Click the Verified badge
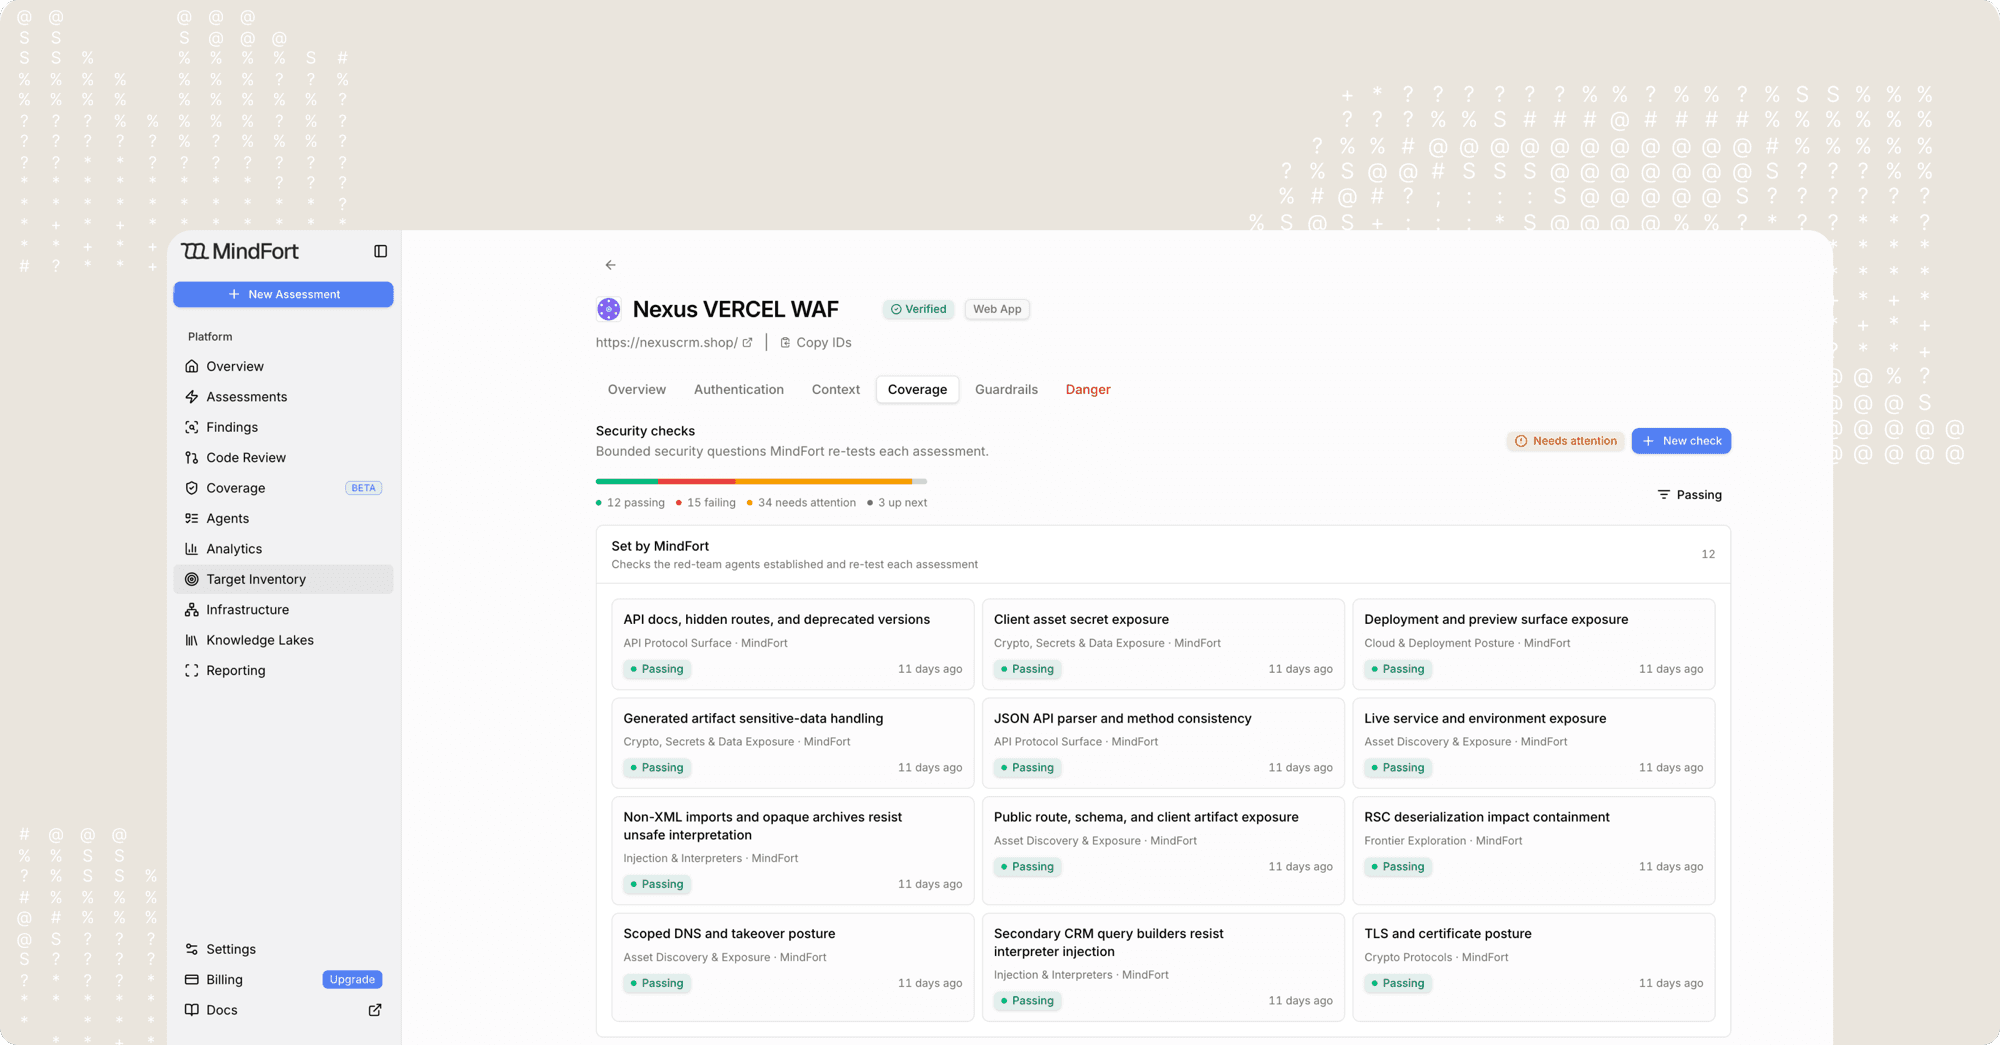The height and width of the screenshot is (1045, 2000). coord(919,309)
